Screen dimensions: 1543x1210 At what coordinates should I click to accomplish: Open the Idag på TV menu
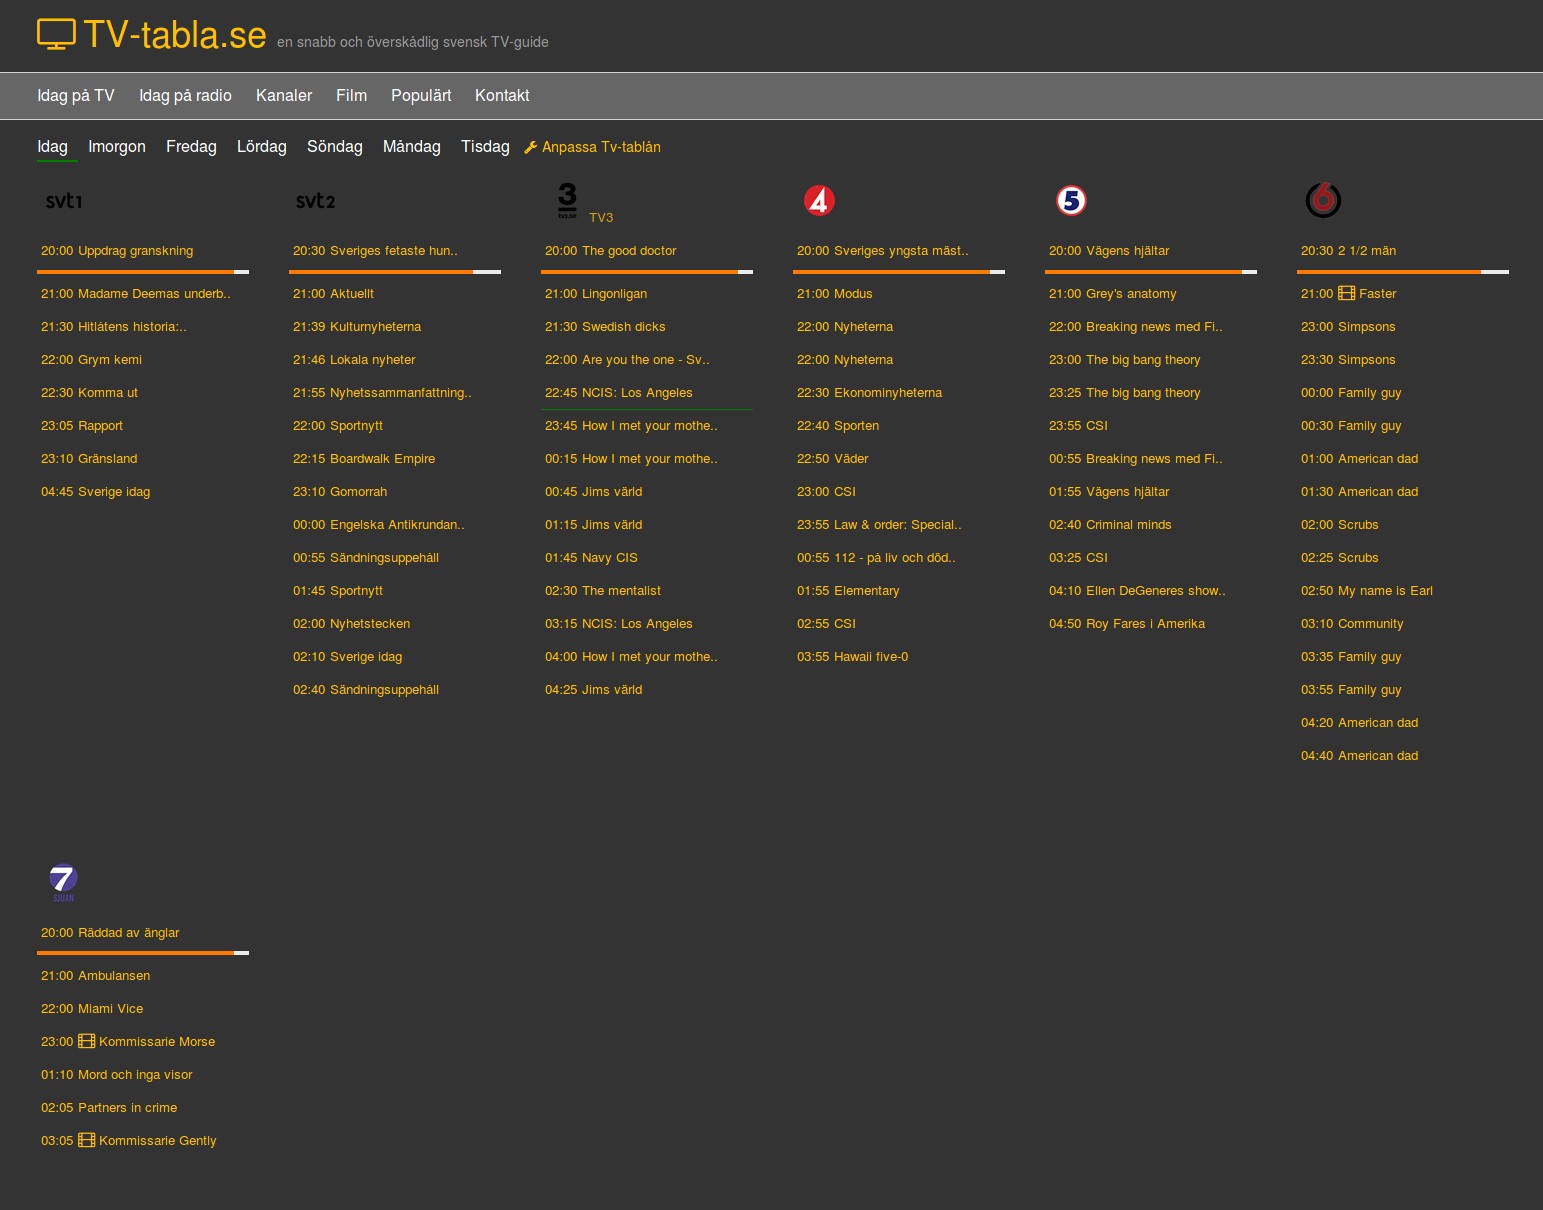(x=76, y=96)
